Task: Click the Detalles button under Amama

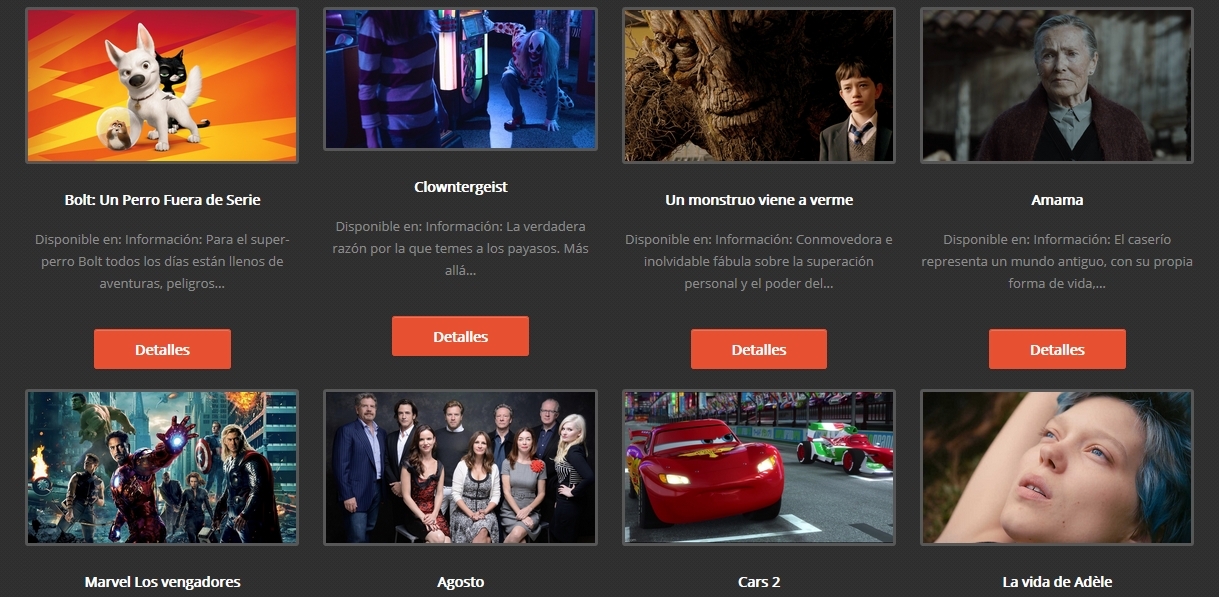Action: [x=1057, y=350]
